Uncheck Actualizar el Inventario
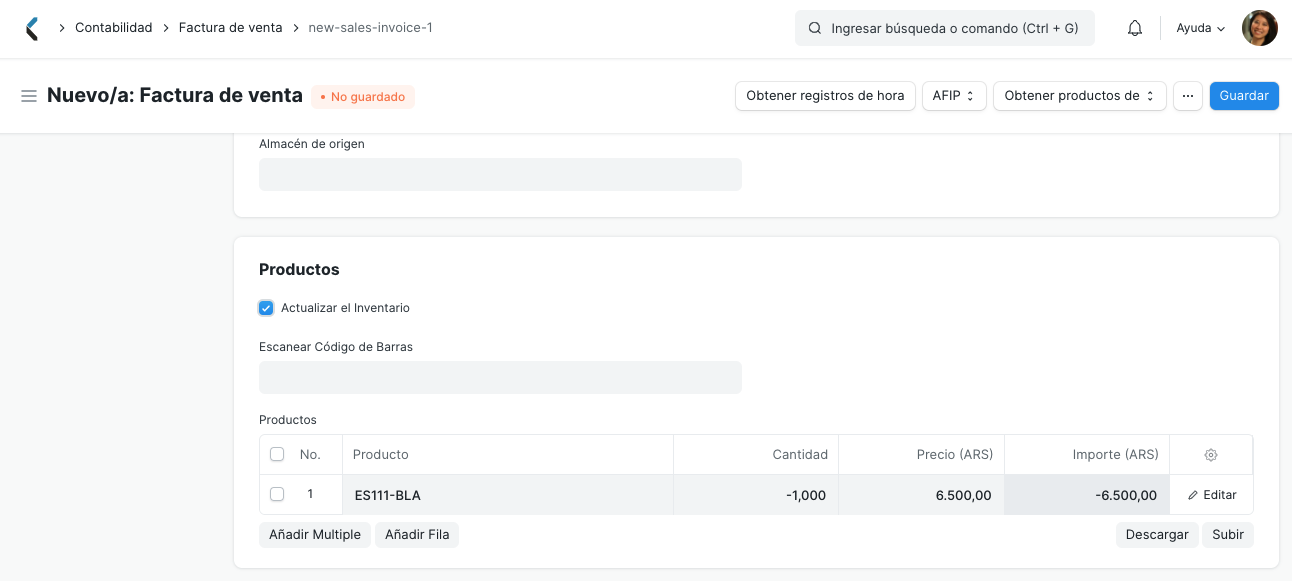 pyautogui.click(x=266, y=308)
